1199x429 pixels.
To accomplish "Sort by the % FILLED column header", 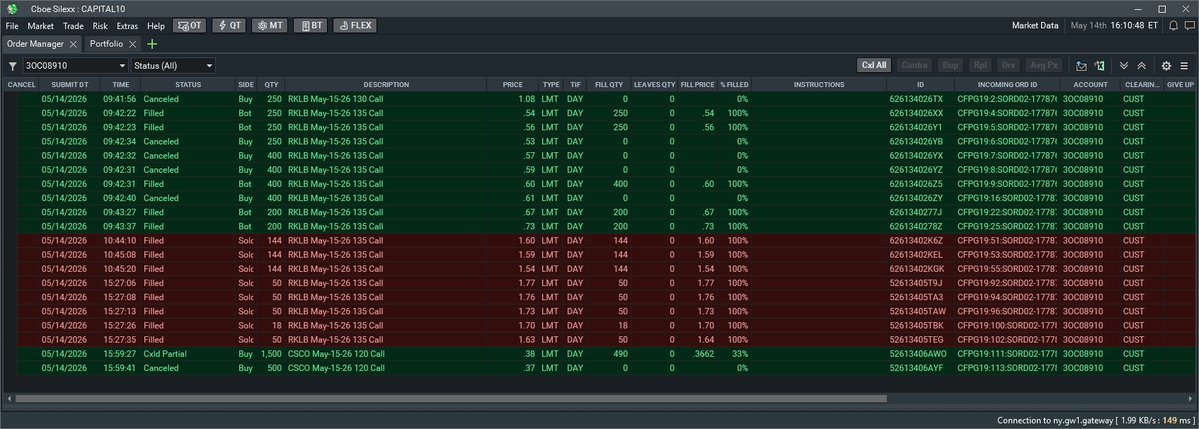I will [x=734, y=85].
